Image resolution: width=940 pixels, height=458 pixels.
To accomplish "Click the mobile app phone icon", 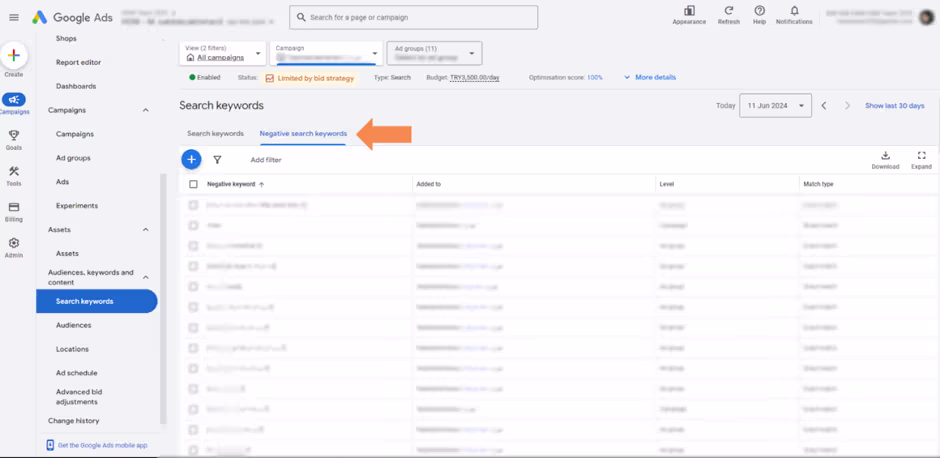I will point(50,445).
